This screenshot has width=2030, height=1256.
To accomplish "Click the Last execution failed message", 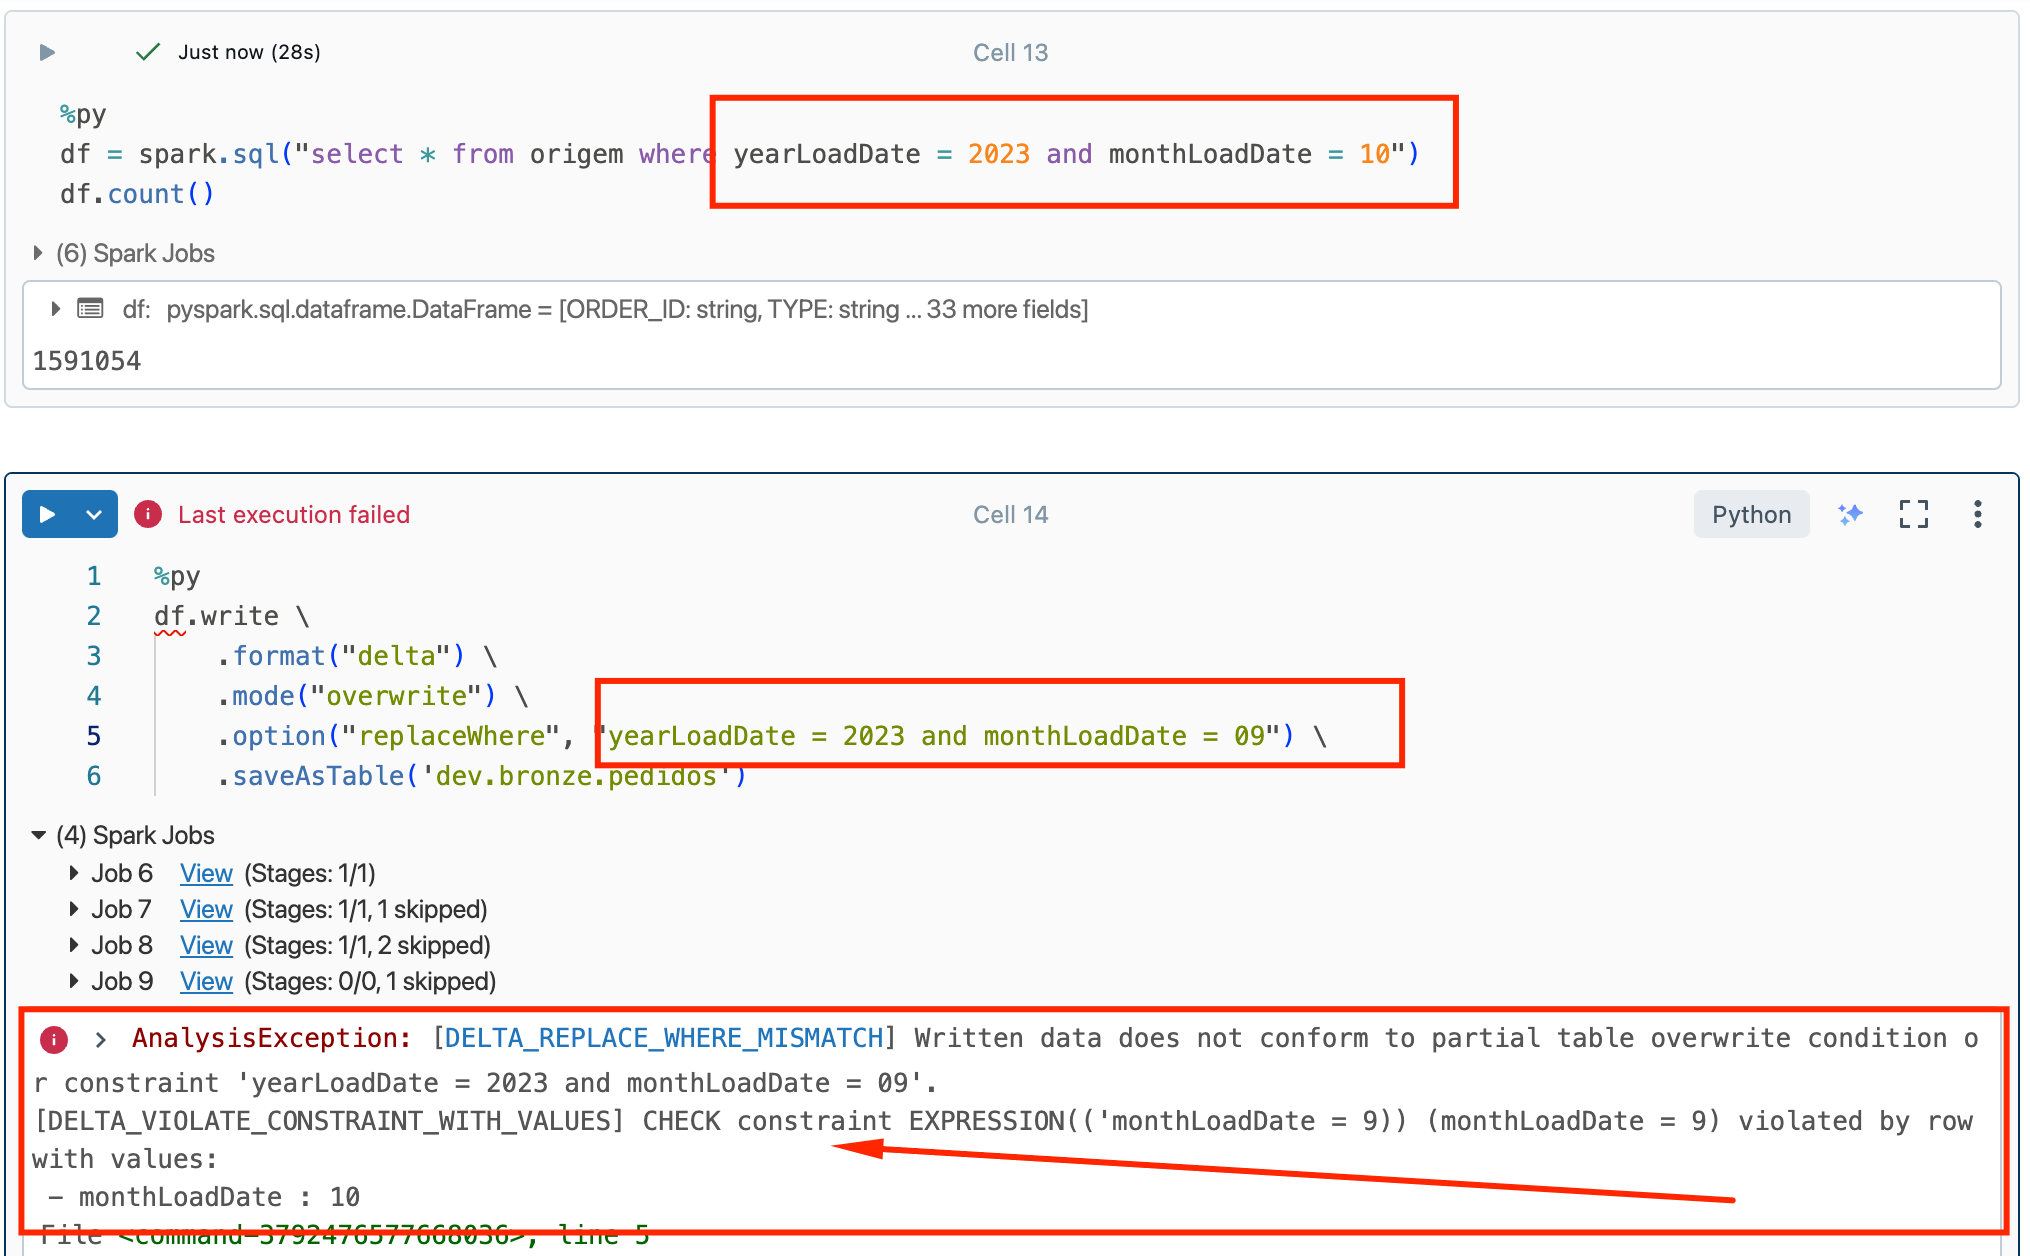I will [x=294, y=514].
